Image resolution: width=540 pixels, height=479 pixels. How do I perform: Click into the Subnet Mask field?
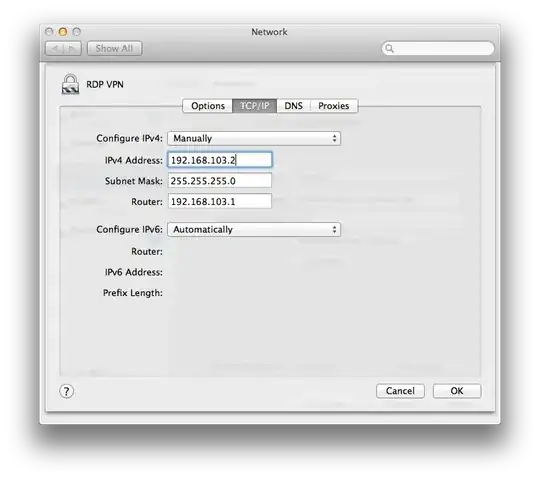(220, 181)
